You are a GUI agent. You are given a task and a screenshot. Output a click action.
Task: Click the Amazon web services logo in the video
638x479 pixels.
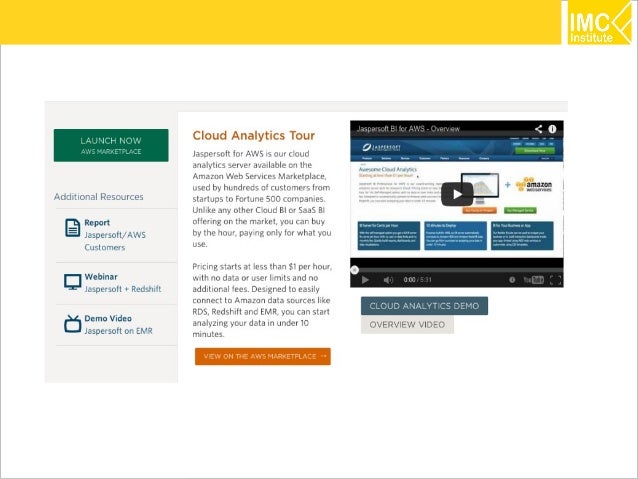tap(534, 184)
